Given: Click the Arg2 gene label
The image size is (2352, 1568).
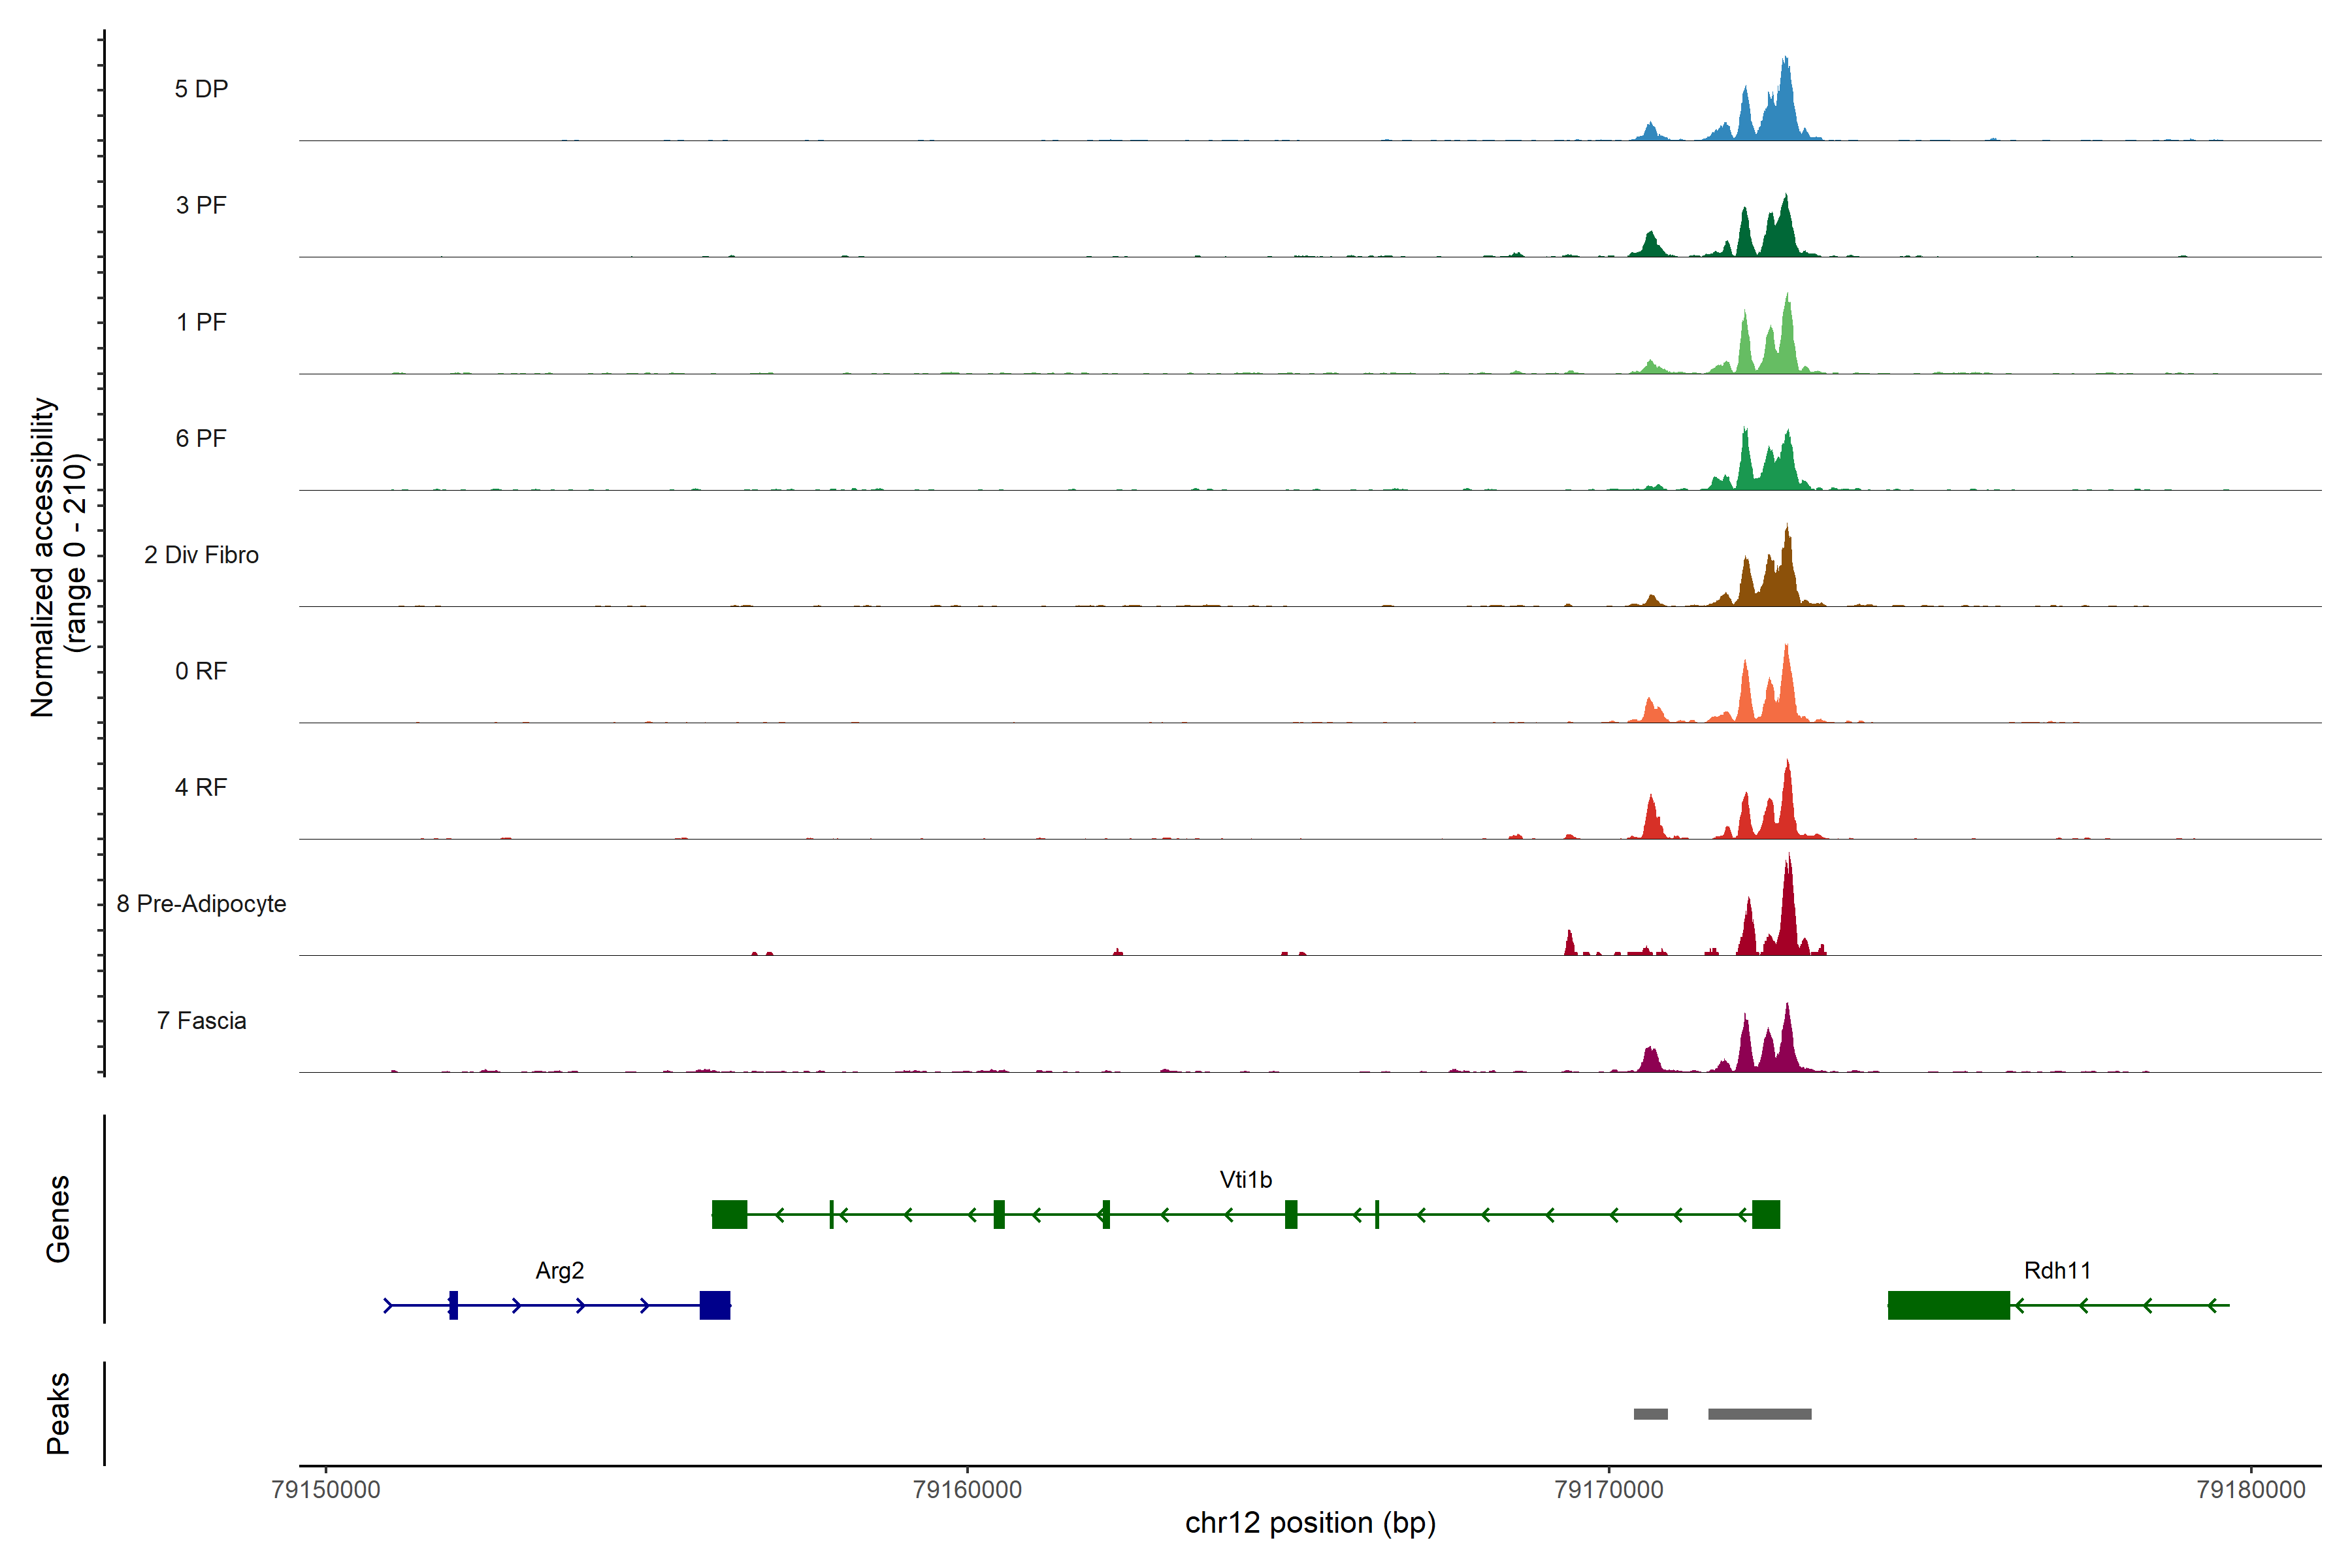Looking at the screenshot, I should 559,1270.
